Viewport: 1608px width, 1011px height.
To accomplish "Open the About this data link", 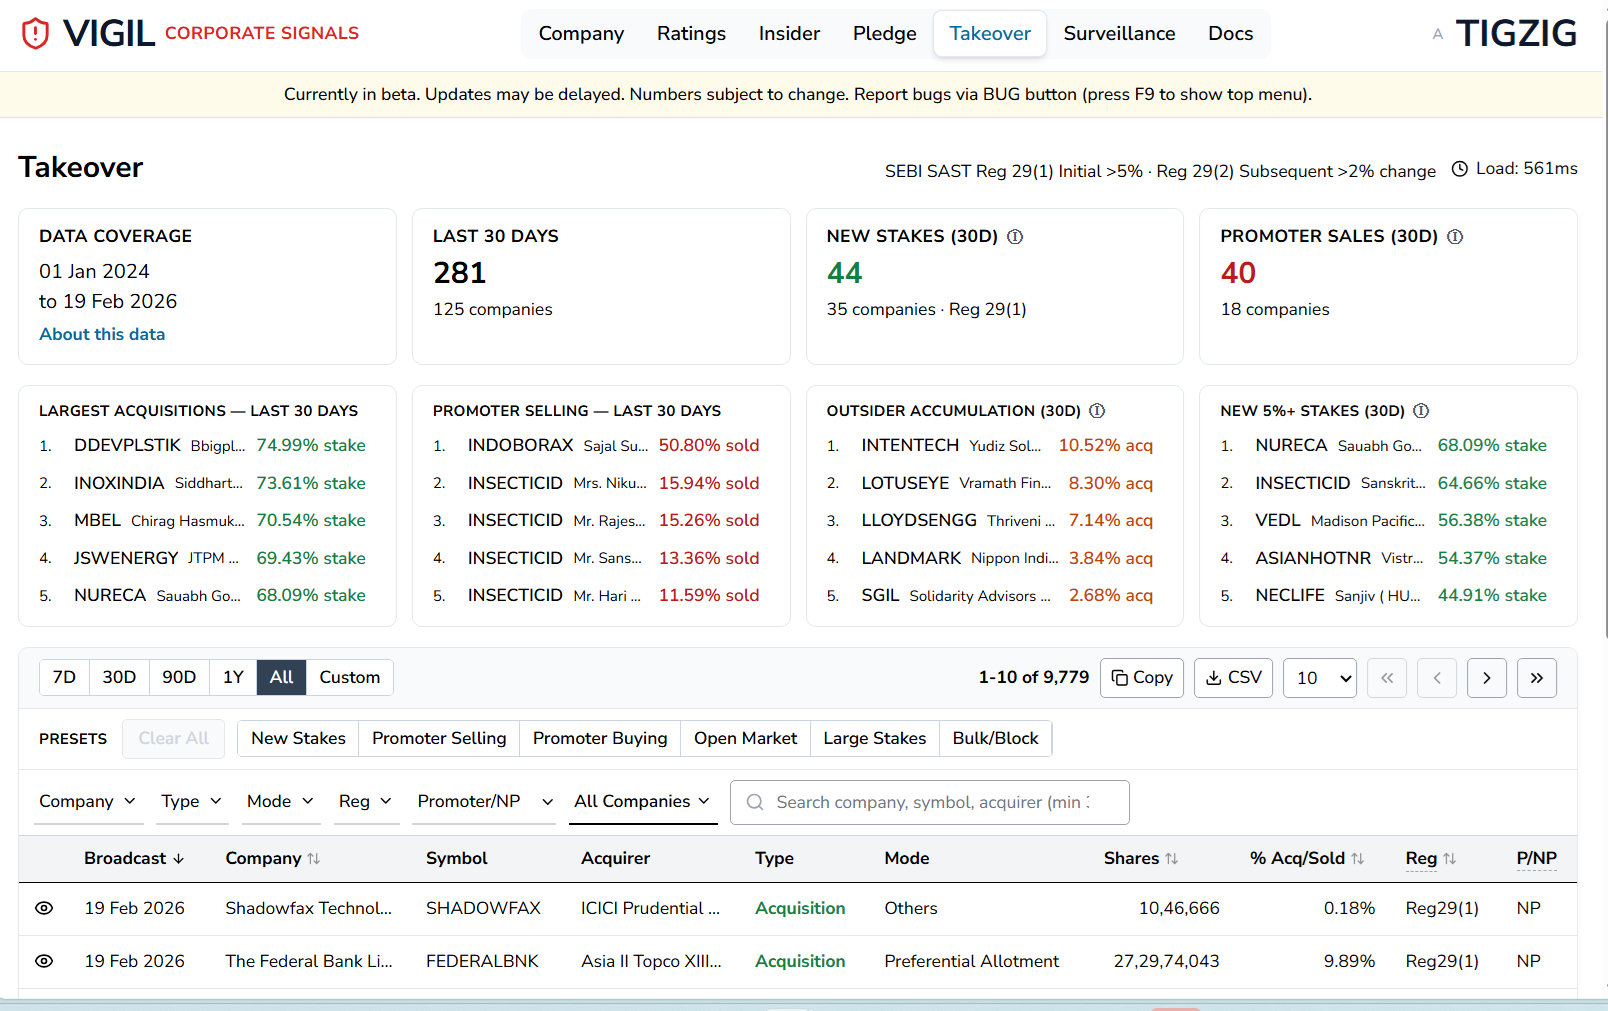I will click(102, 334).
